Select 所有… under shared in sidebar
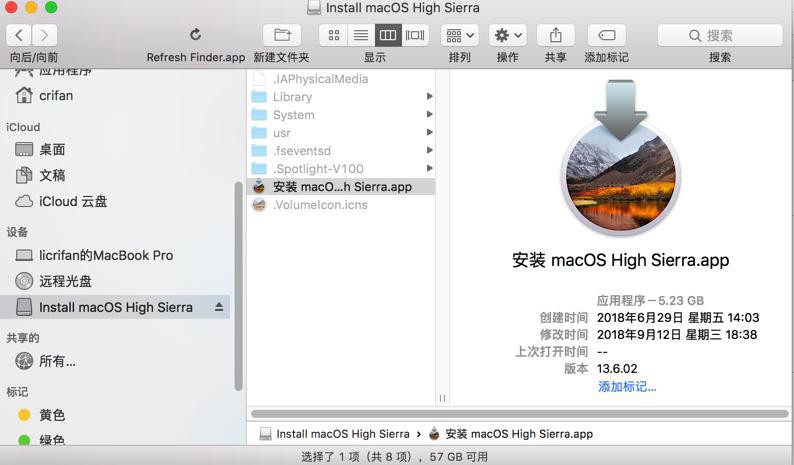The image size is (794, 465). [x=116, y=361]
